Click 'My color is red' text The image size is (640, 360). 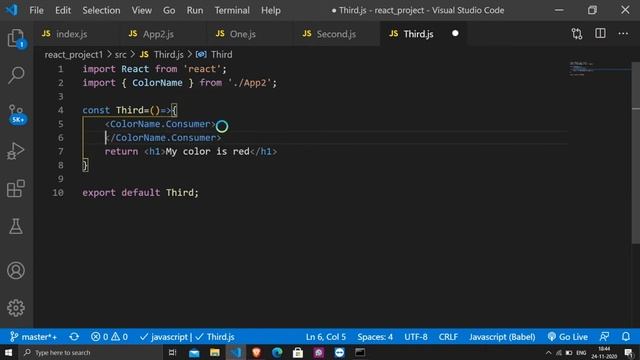[208, 151]
